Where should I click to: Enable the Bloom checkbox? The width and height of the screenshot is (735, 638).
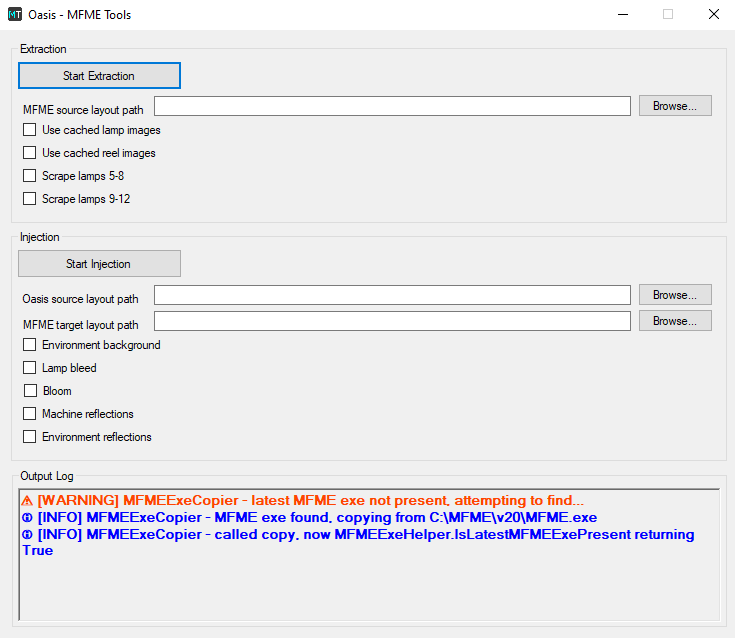click(x=30, y=391)
